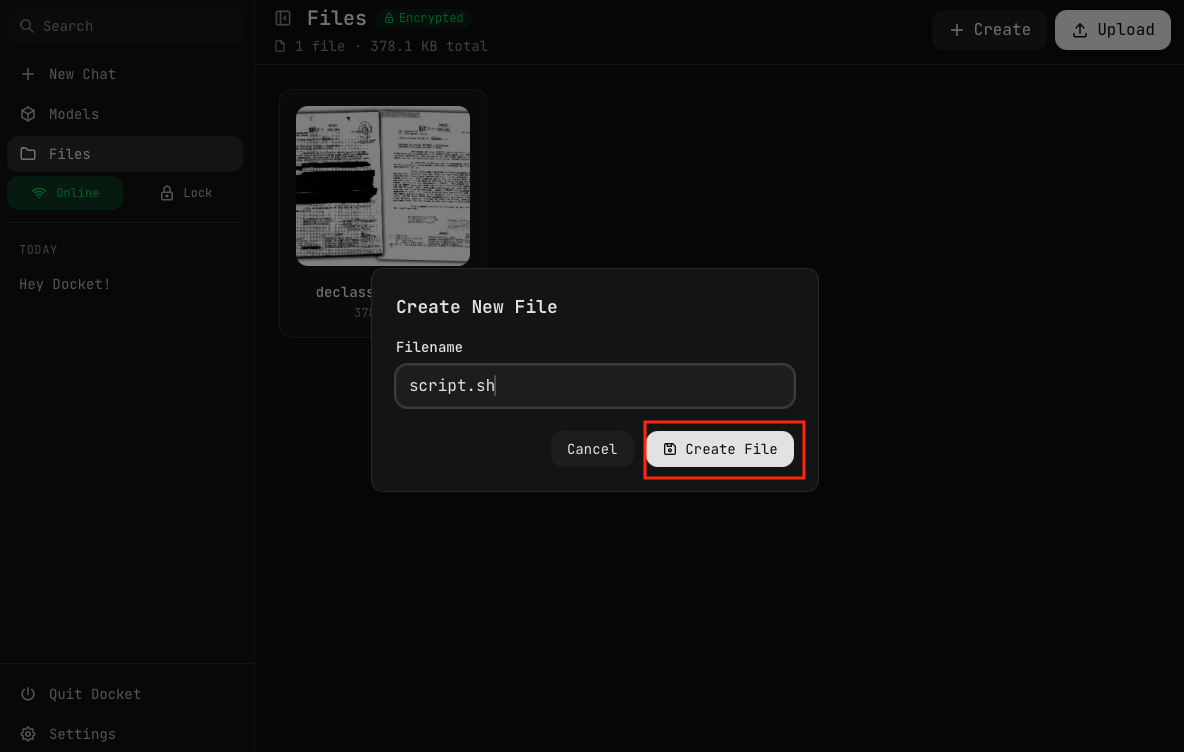
Task: Open the declassified document thumbnail
Action: [383, 186]
